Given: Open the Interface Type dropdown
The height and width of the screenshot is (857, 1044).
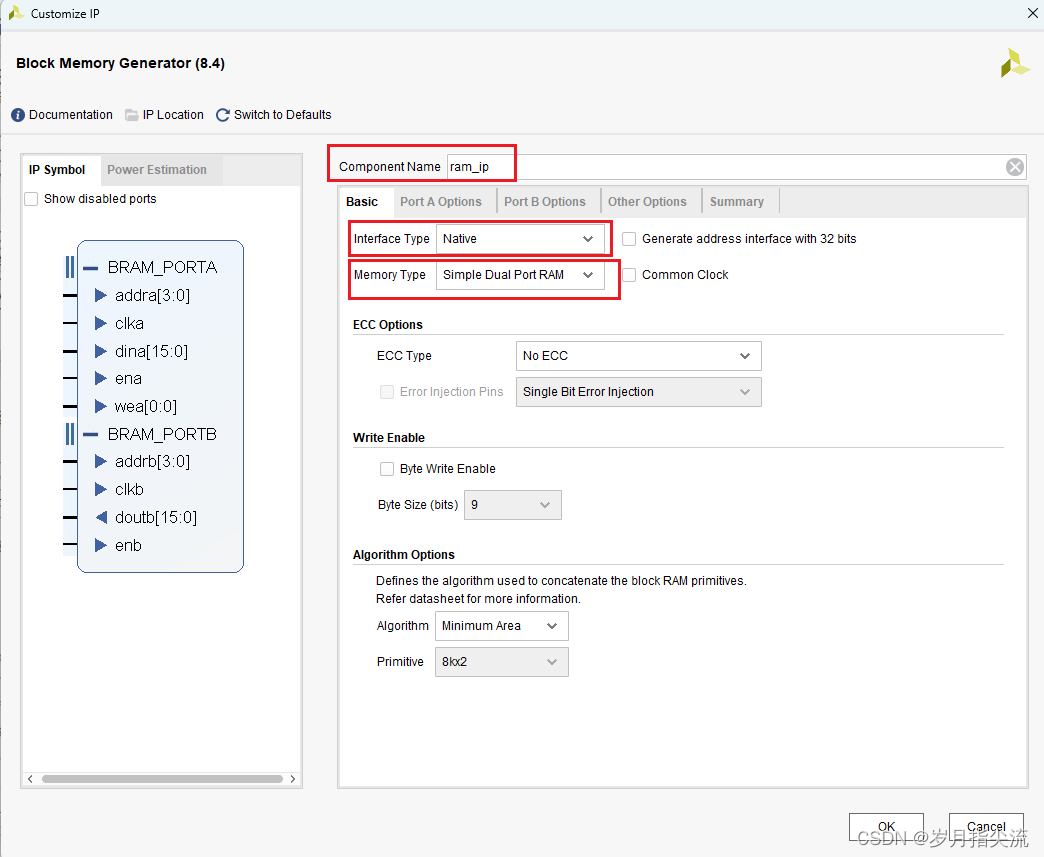Looking at the screenshot, I should [x=520, y=239].
